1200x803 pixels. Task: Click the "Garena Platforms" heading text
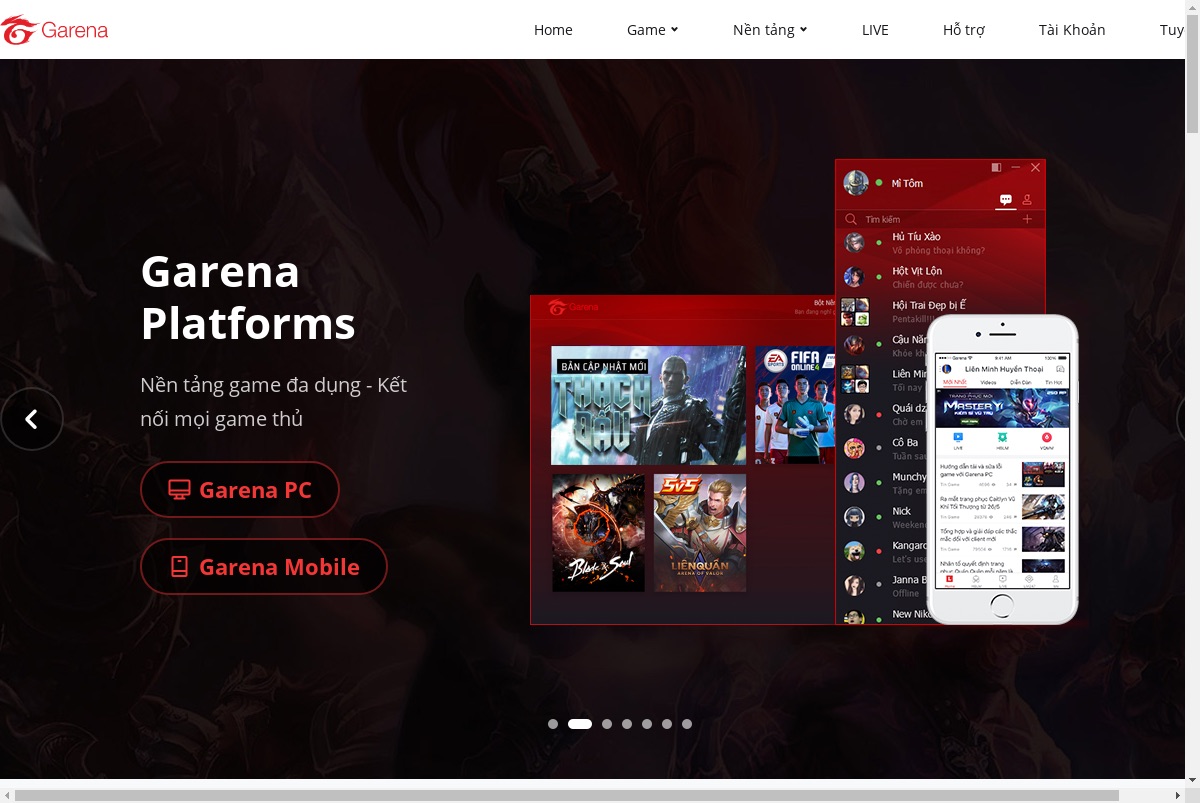coord(248,297)
